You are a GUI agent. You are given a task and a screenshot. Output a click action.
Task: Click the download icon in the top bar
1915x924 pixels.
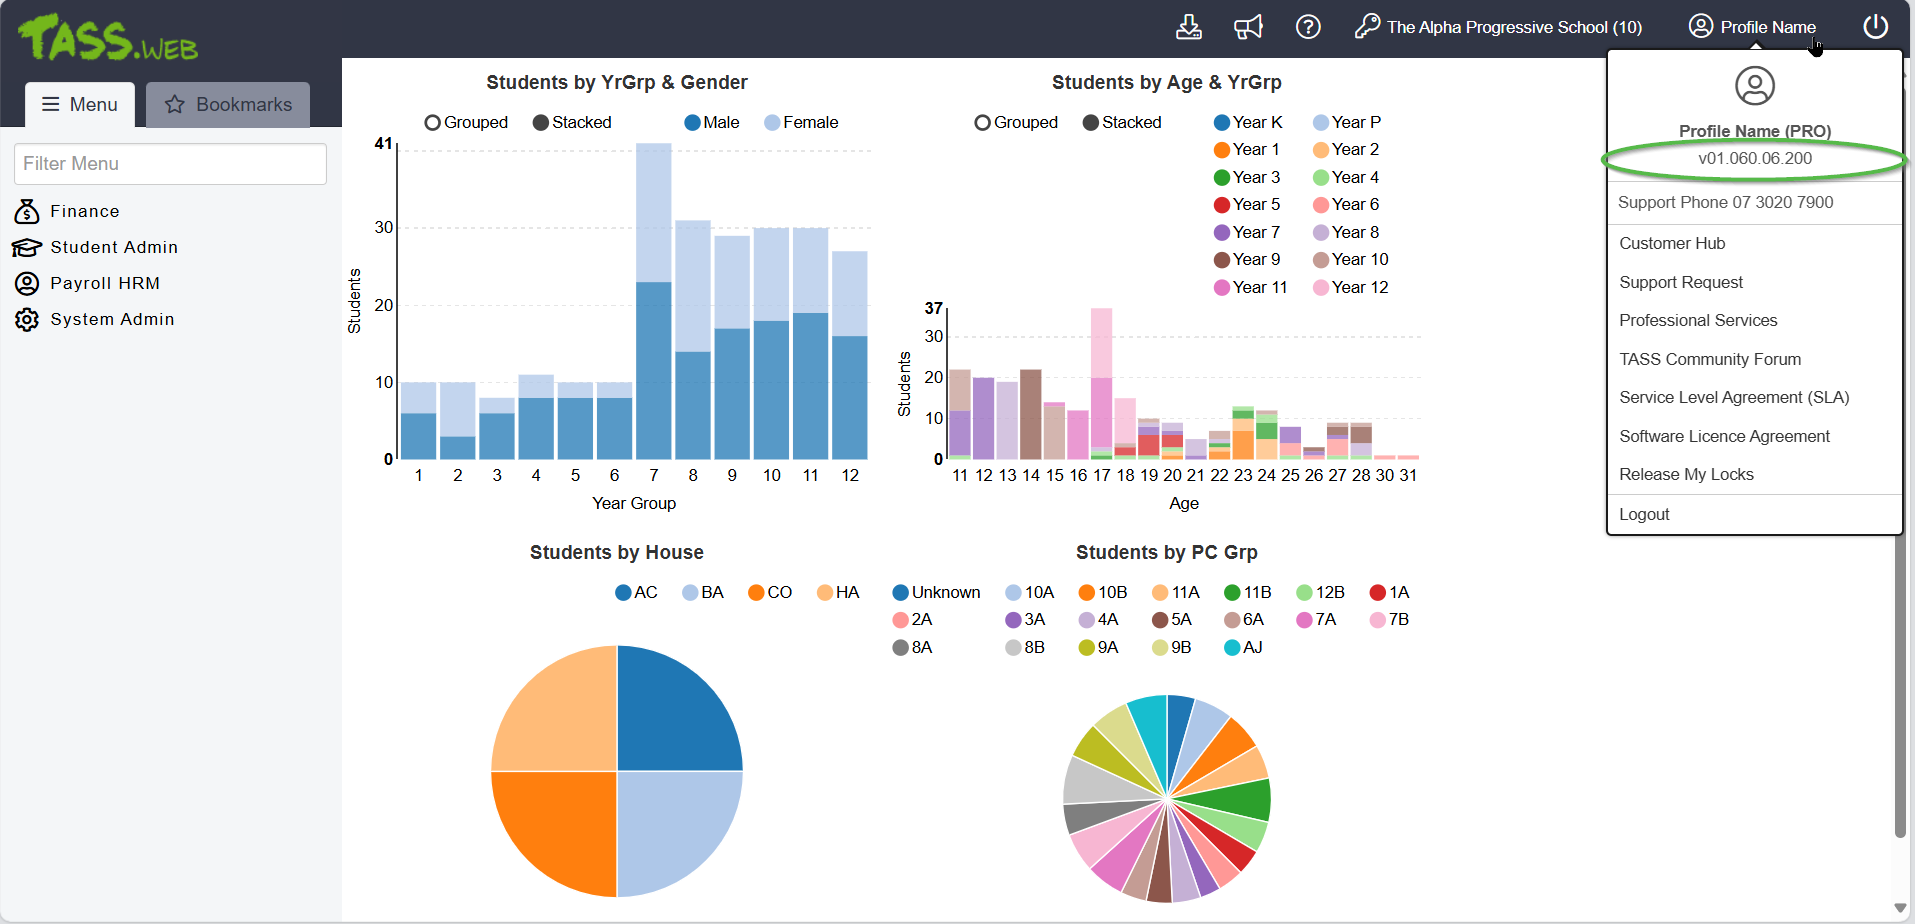1188,27
